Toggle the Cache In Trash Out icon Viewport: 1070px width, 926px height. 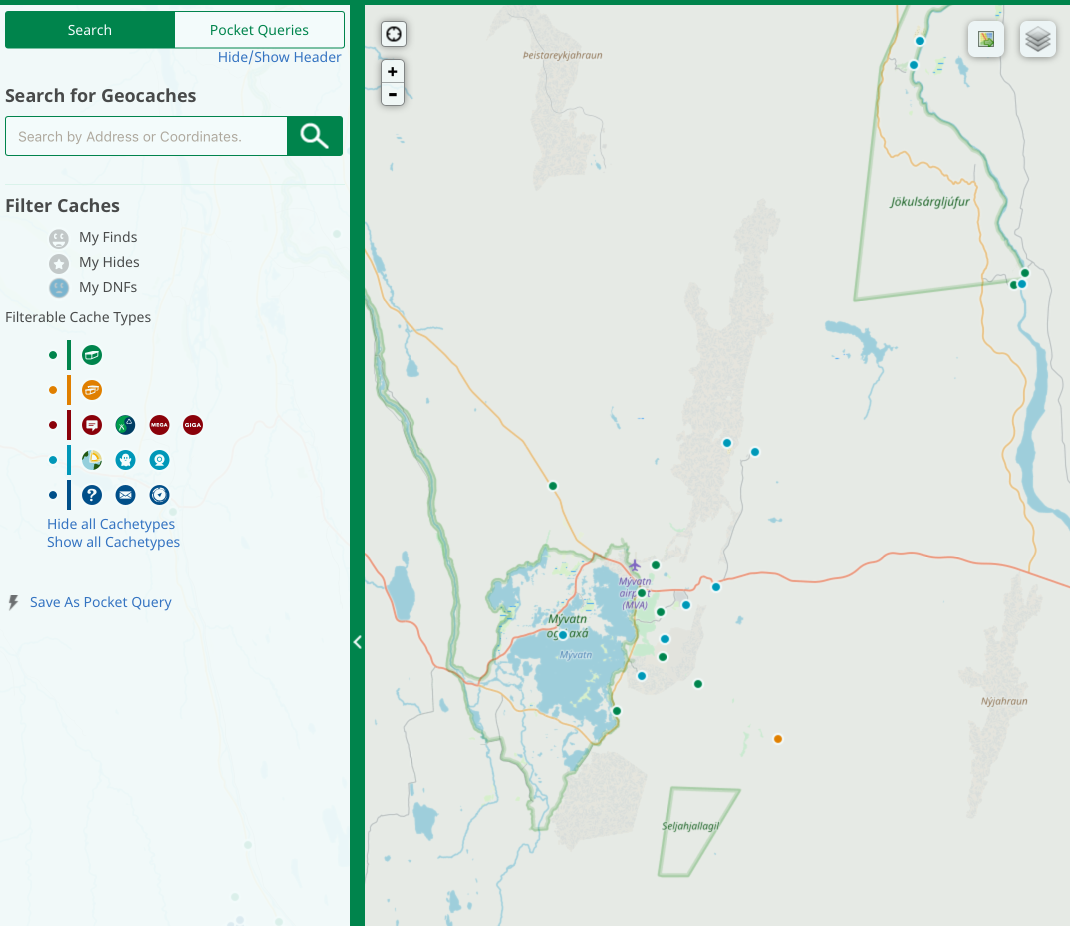click(126, 425)
